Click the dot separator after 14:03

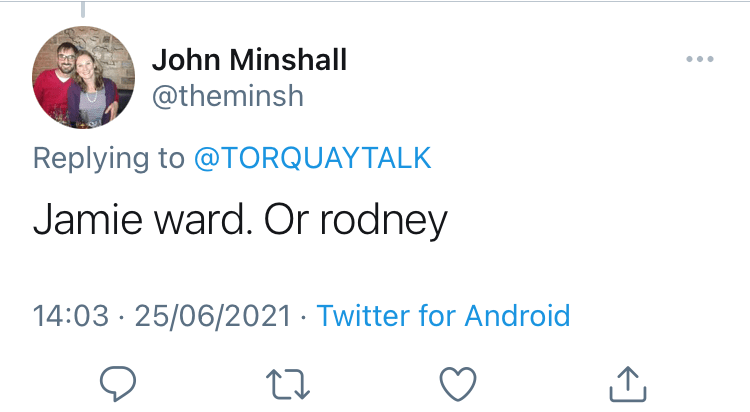click(121, 317)
